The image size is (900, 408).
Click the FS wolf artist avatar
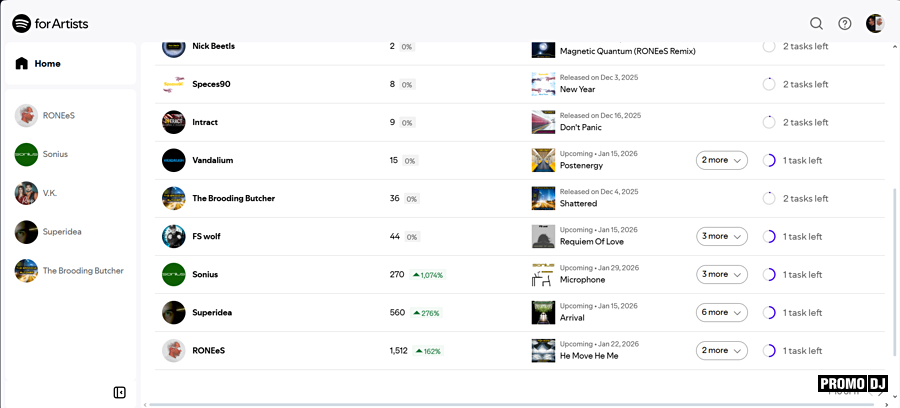click(x=174, y=236)
